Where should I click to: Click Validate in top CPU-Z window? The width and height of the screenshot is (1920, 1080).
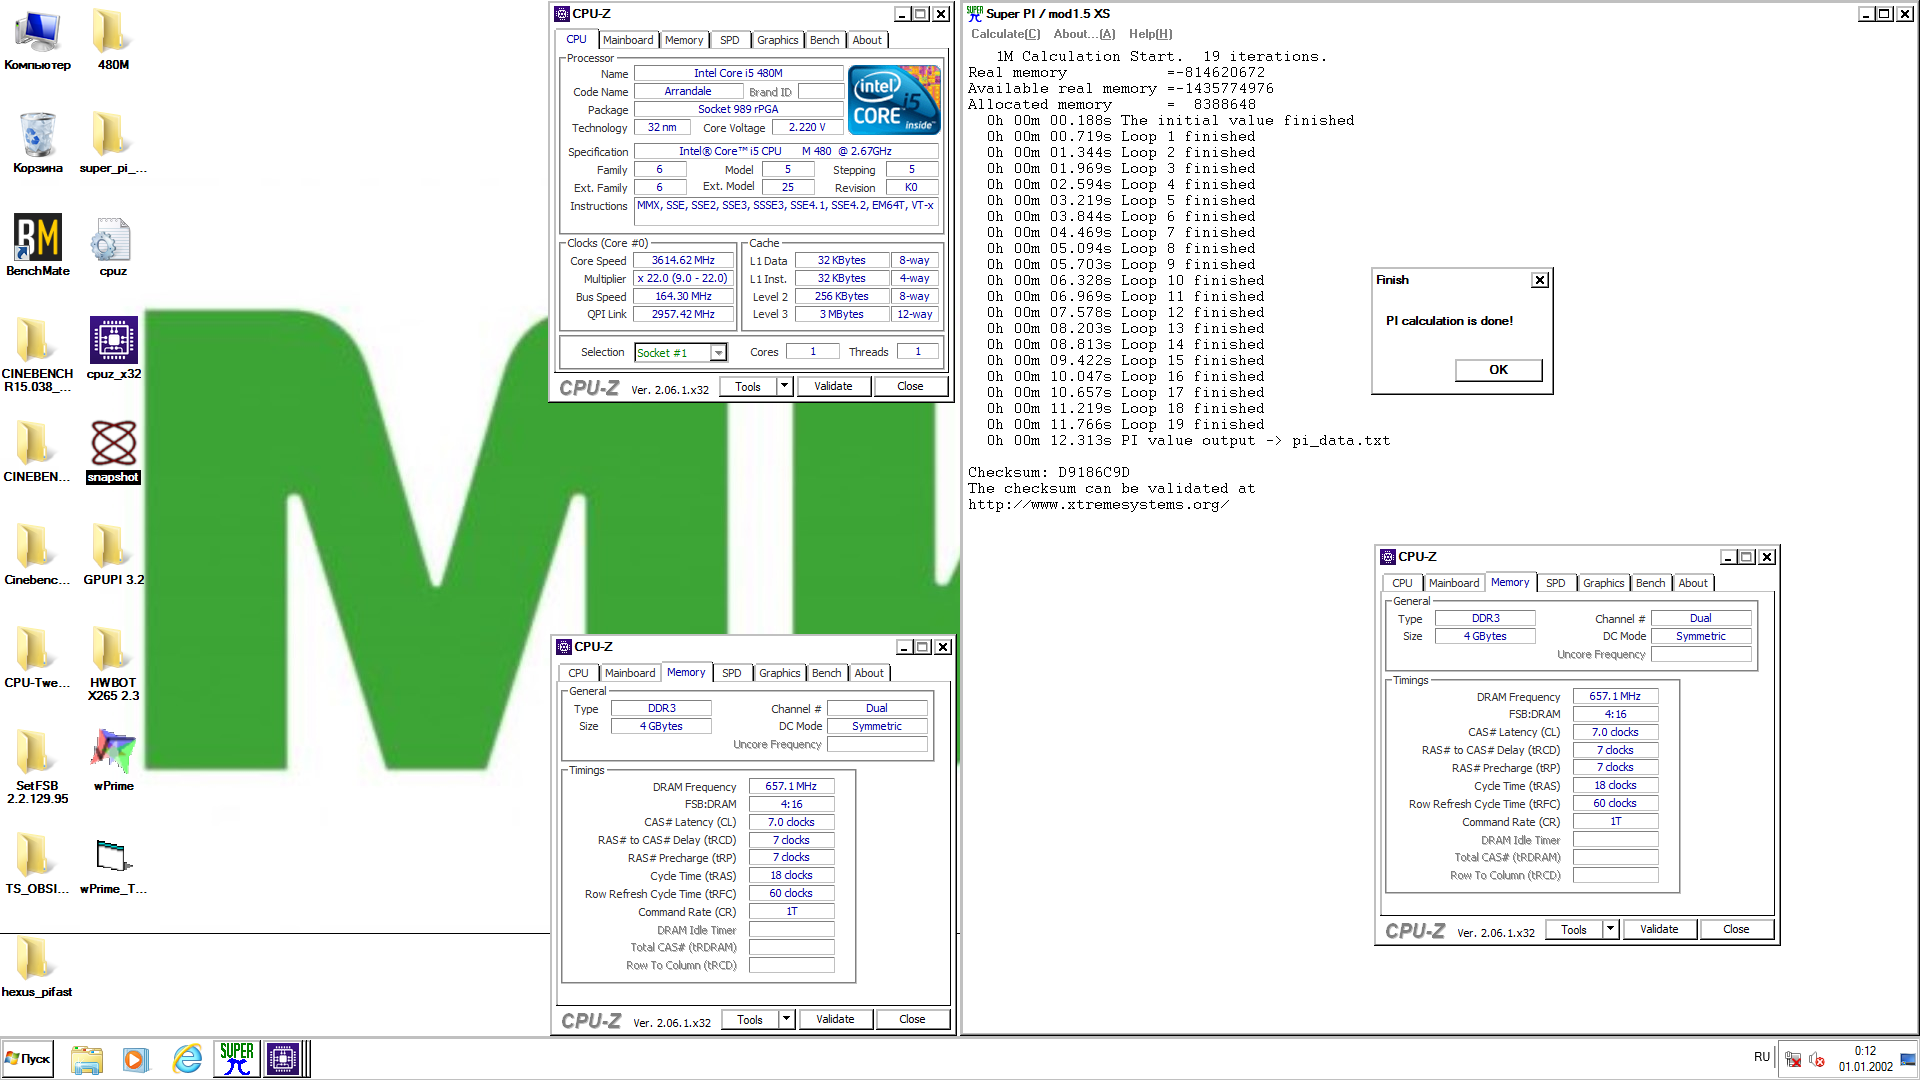[x=833, y=386]
